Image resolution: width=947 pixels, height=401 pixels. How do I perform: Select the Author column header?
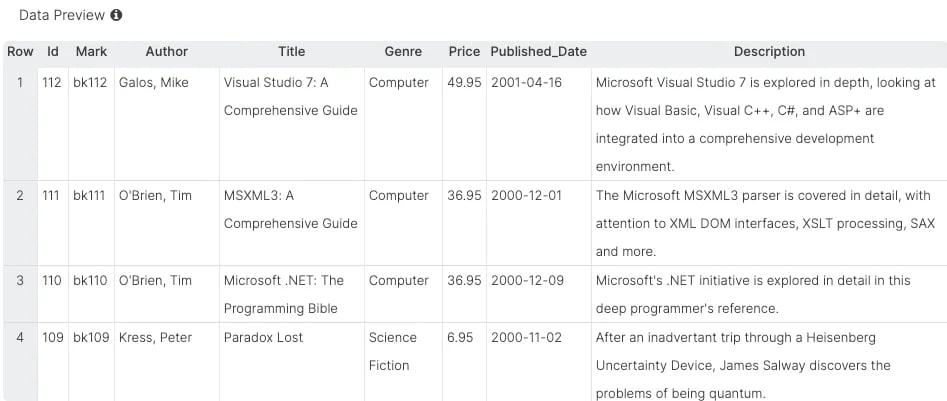point(167,52)
